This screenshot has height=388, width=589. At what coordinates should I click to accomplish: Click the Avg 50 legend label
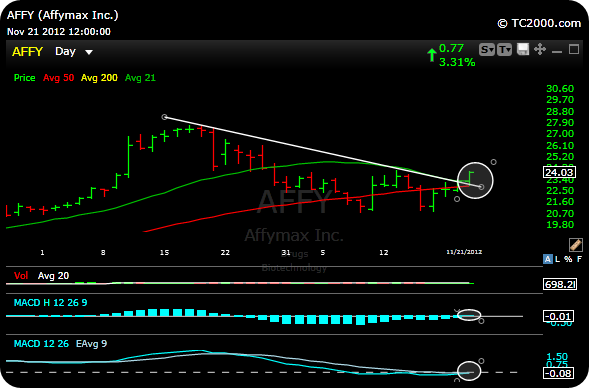[58, 78]
